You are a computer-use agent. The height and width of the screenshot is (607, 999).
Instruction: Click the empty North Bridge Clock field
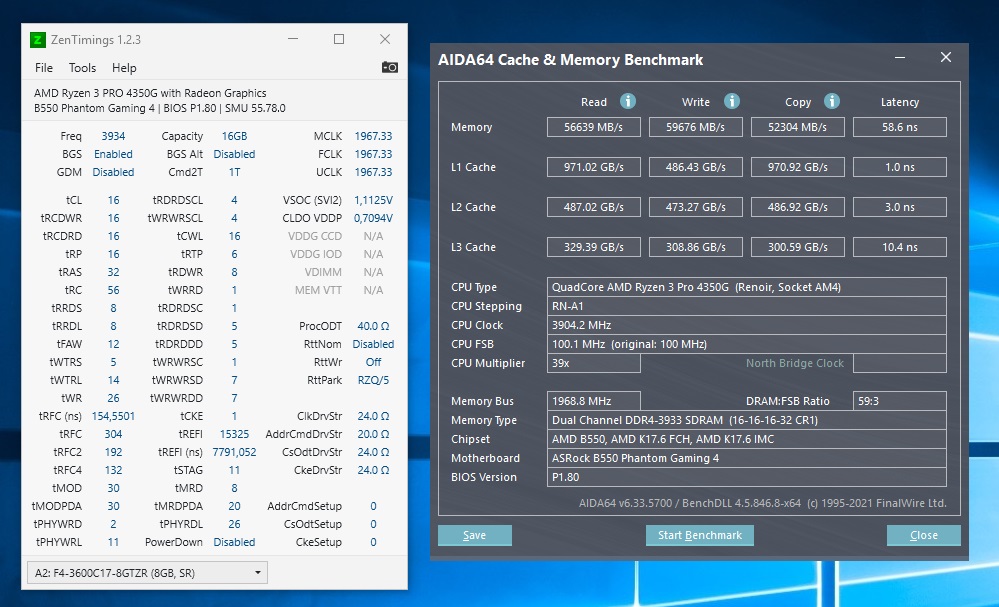click(900, 363)
